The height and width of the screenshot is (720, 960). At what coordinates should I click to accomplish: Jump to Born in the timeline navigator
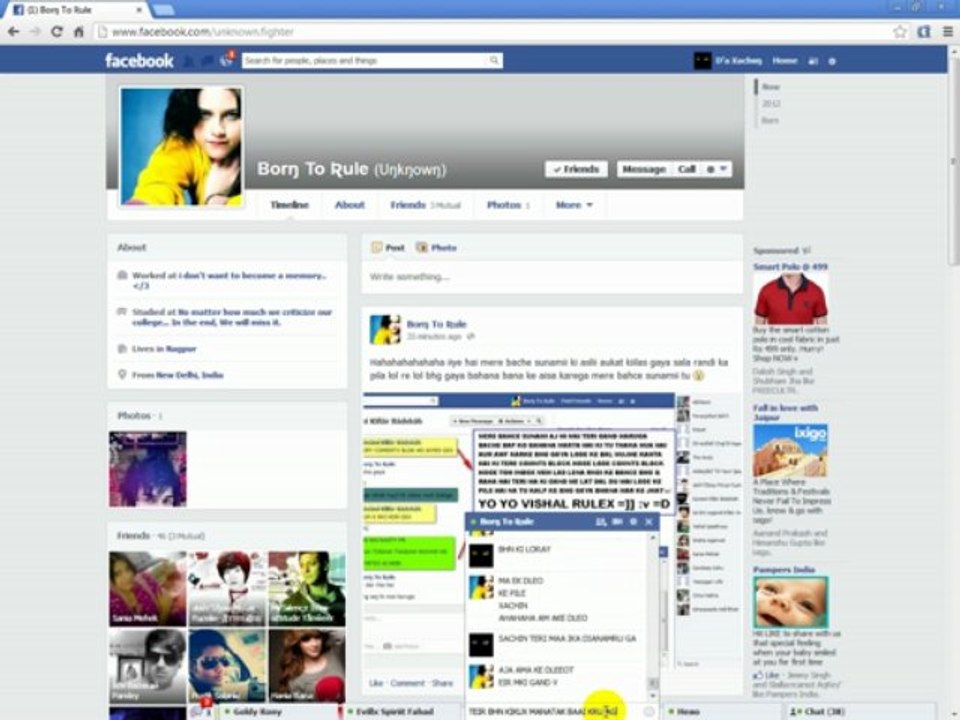point(770,121)
